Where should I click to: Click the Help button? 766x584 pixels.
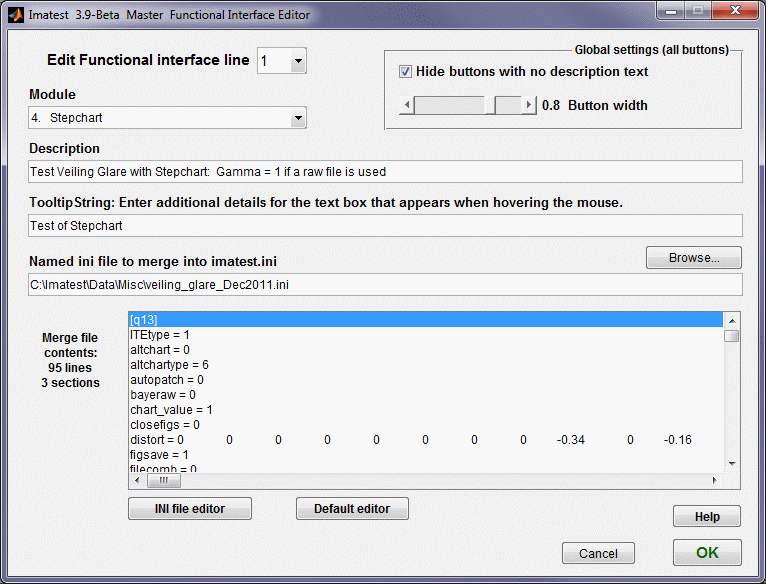click(707, 517)
